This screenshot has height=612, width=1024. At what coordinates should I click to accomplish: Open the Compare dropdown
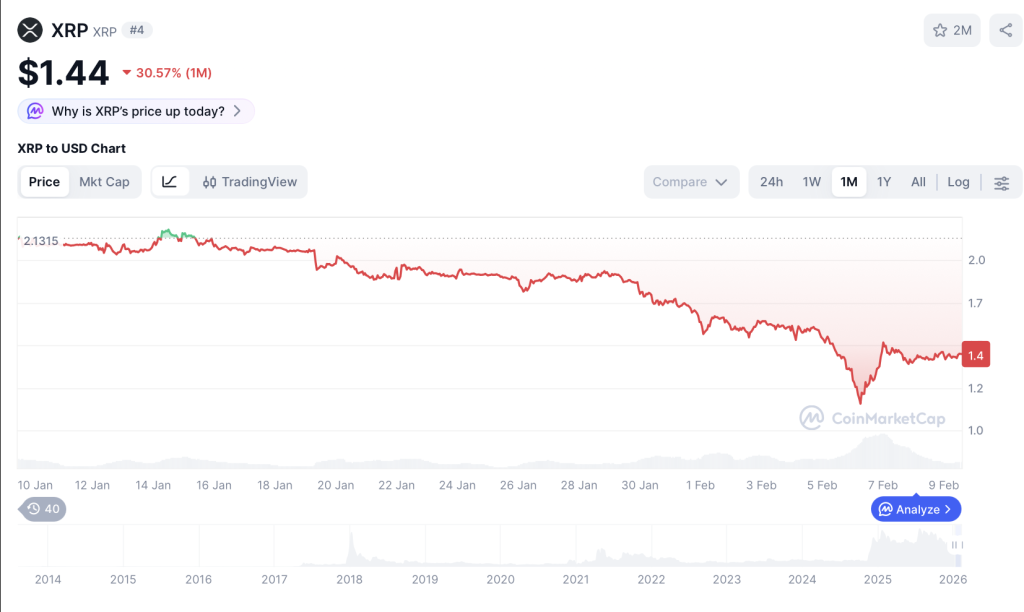[x=690, y=182]
